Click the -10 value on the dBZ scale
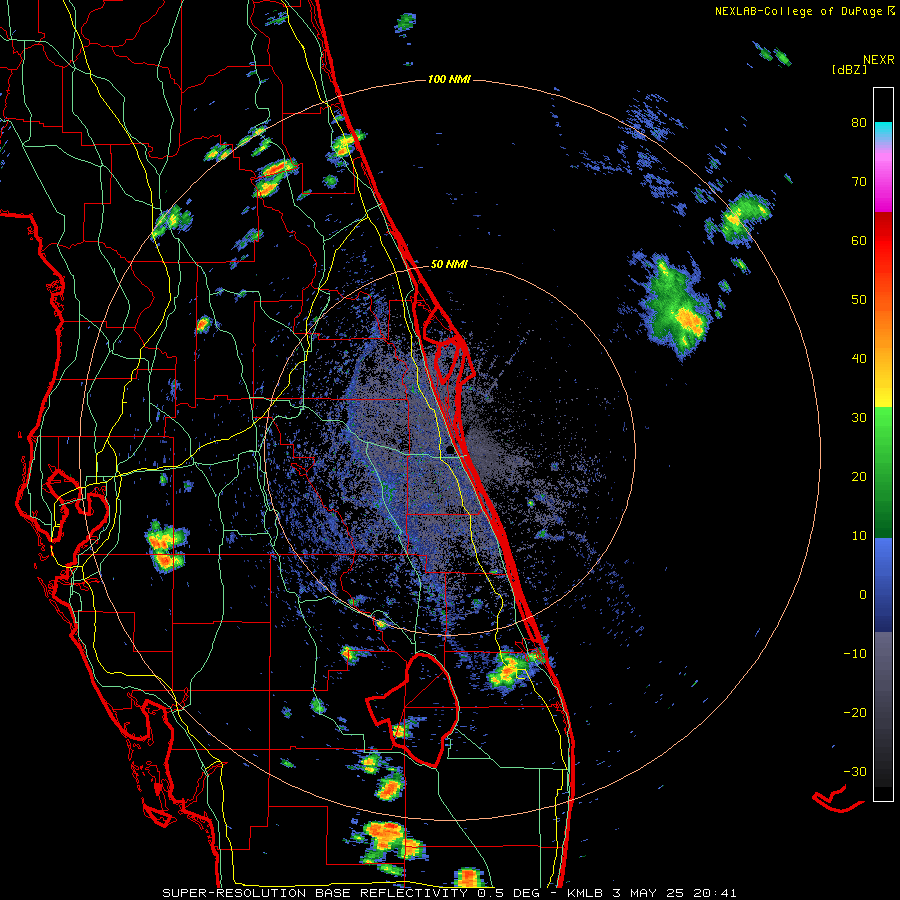The image size is (900, 900). coord(855,654)
